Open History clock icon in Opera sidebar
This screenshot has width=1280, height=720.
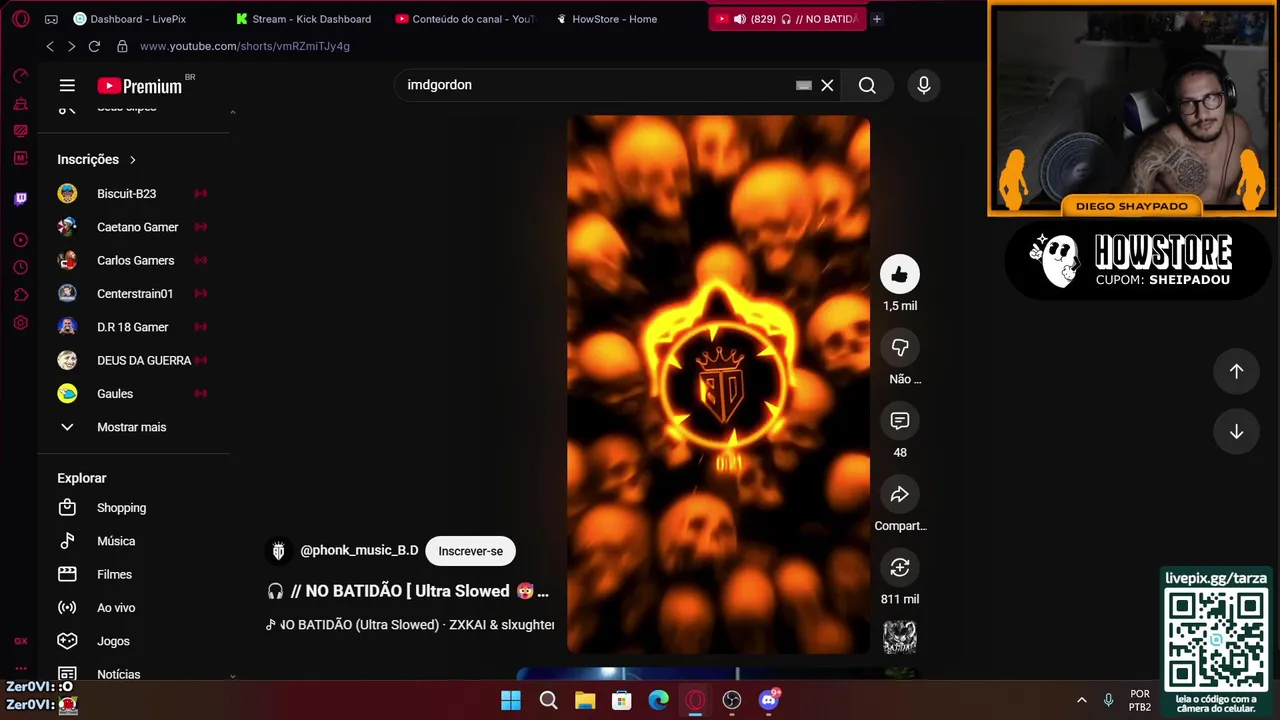(x=20, y=267)
